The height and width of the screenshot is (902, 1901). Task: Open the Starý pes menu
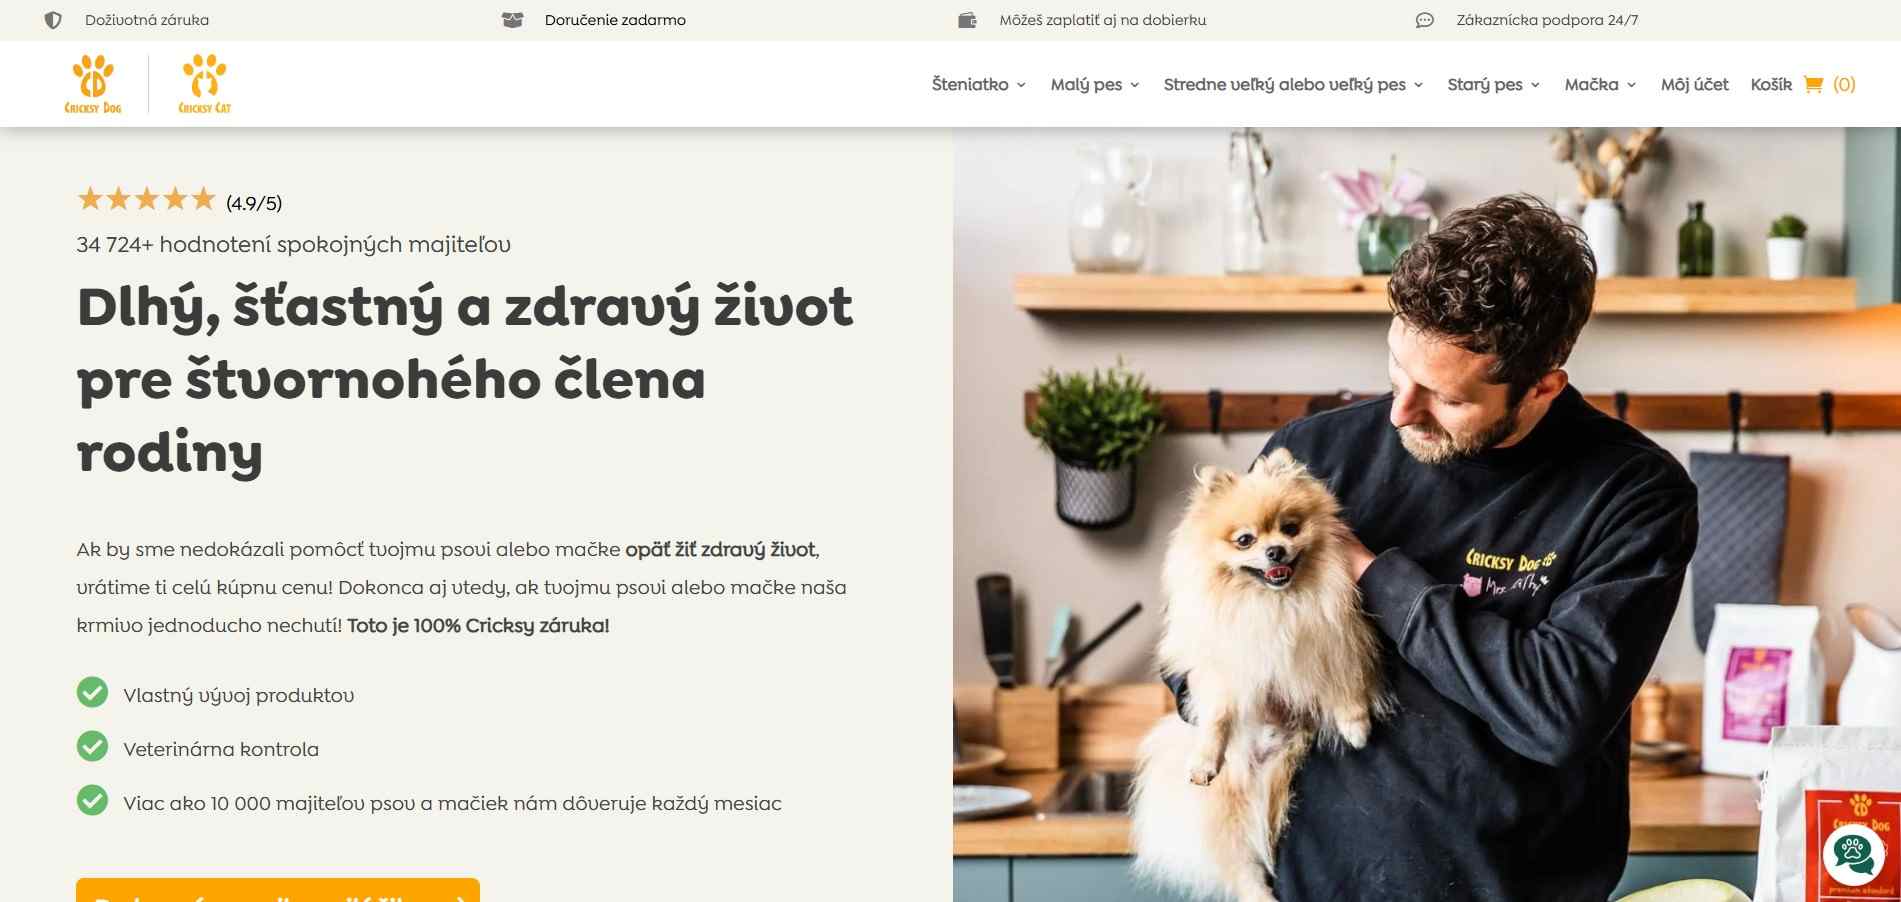click(x=1493, y=85)
